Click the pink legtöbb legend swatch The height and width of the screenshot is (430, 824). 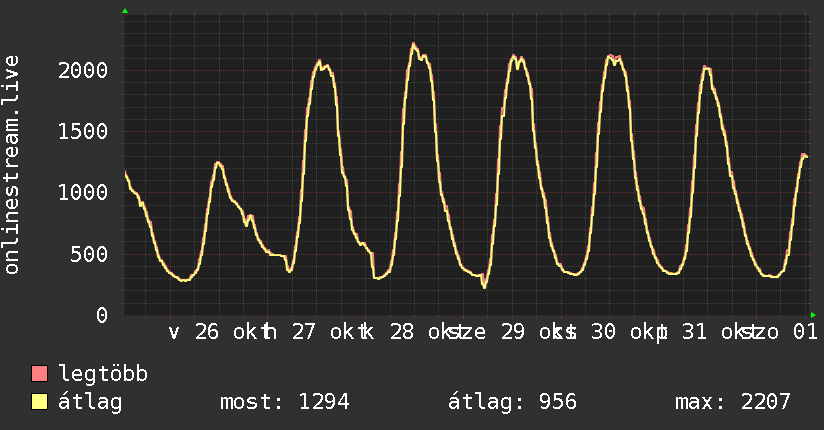coord(39,373)
